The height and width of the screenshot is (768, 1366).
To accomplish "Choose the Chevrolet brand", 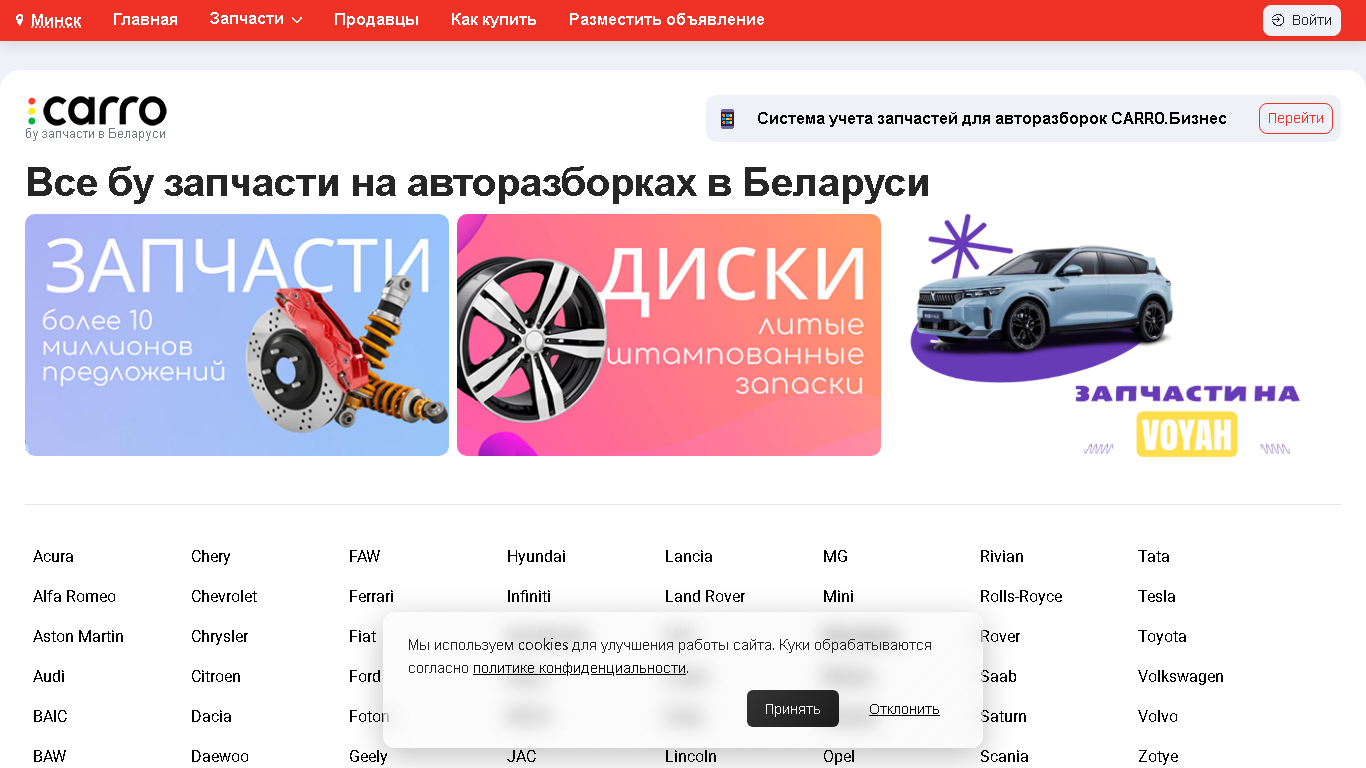I will coord(224,596).
